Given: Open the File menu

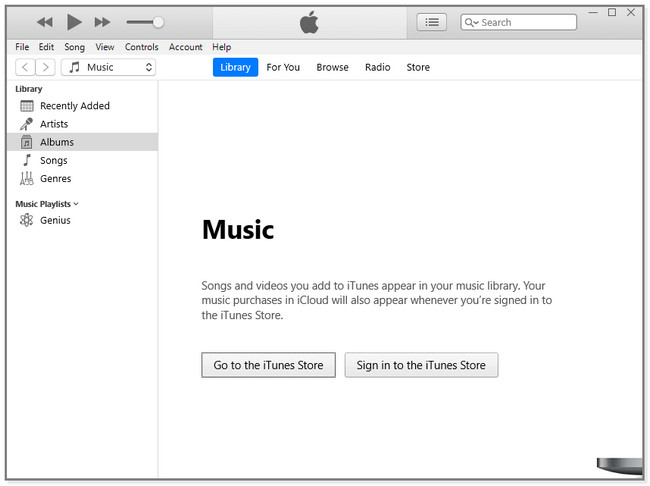Looking at the screenshot, I should tap(22, 47).
